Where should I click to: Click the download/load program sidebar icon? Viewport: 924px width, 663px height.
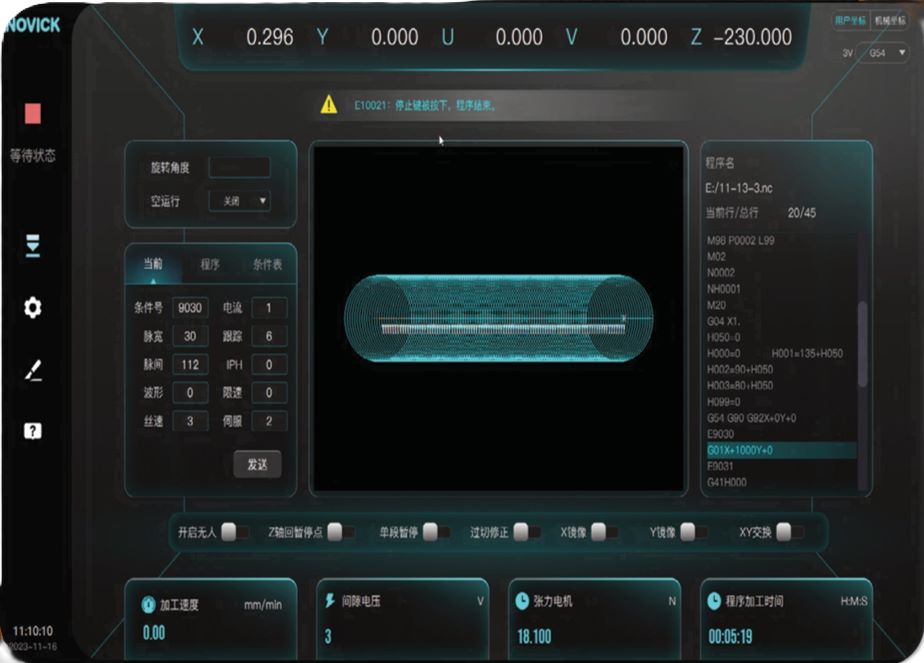[x=33, y=248]
